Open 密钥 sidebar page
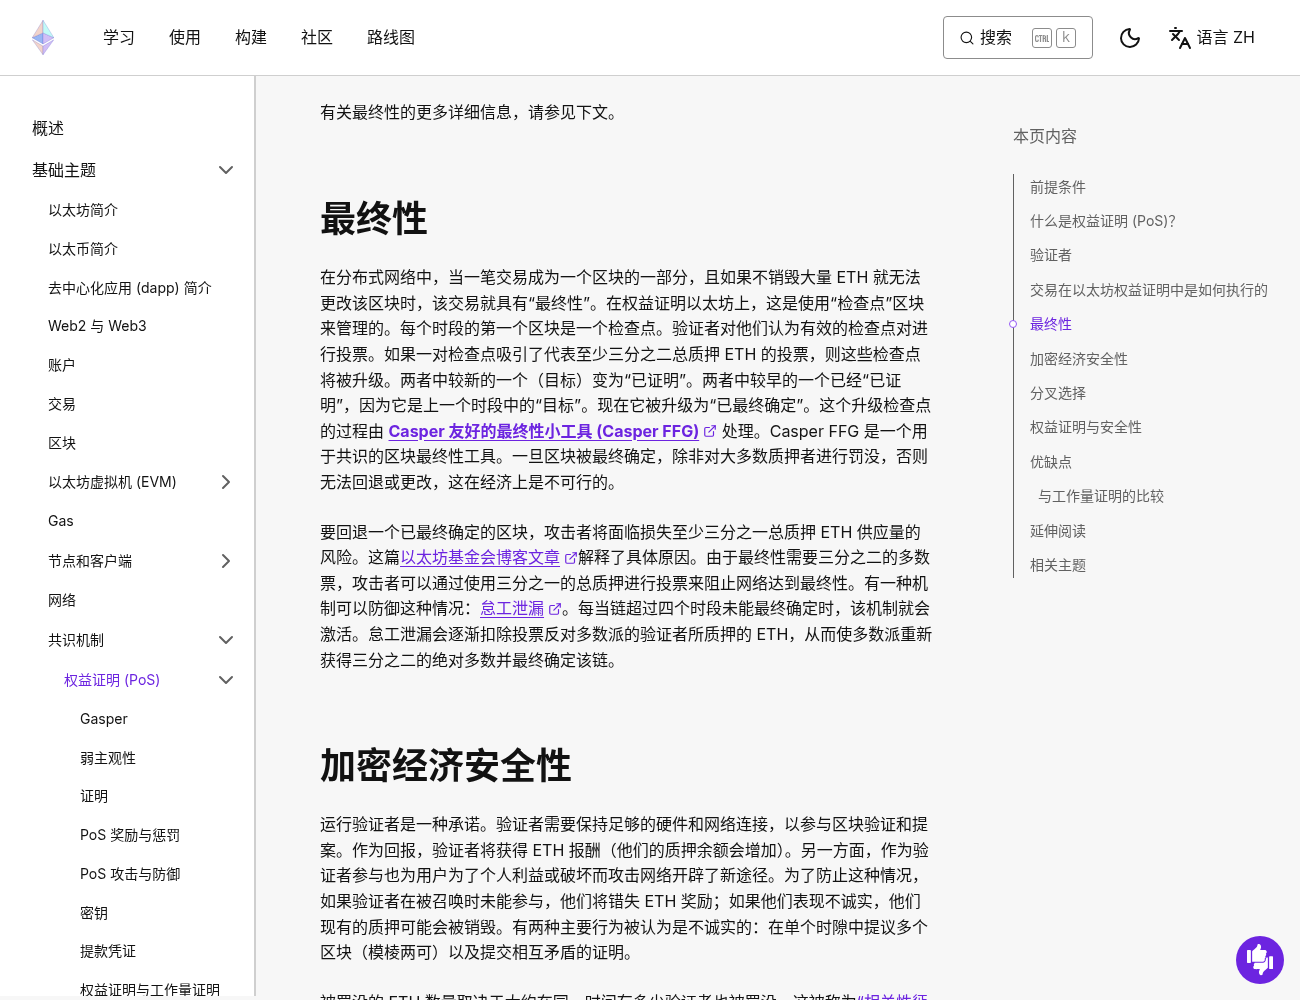The image size is (1300, 1000). pos(94,913)
